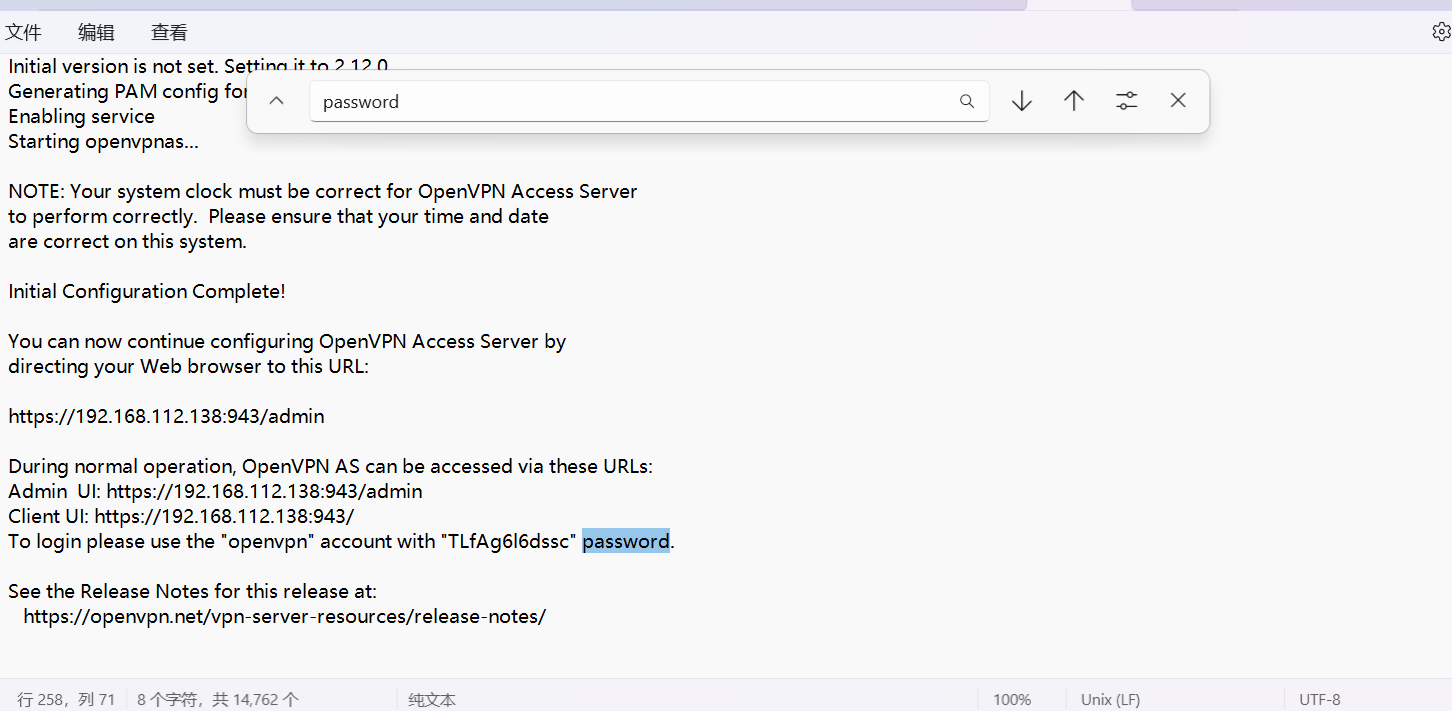Viewport: 1452px width, 711px height.
Task: Click the release-notes URL text
Action: pyautogui.click(x=285, y=616)
